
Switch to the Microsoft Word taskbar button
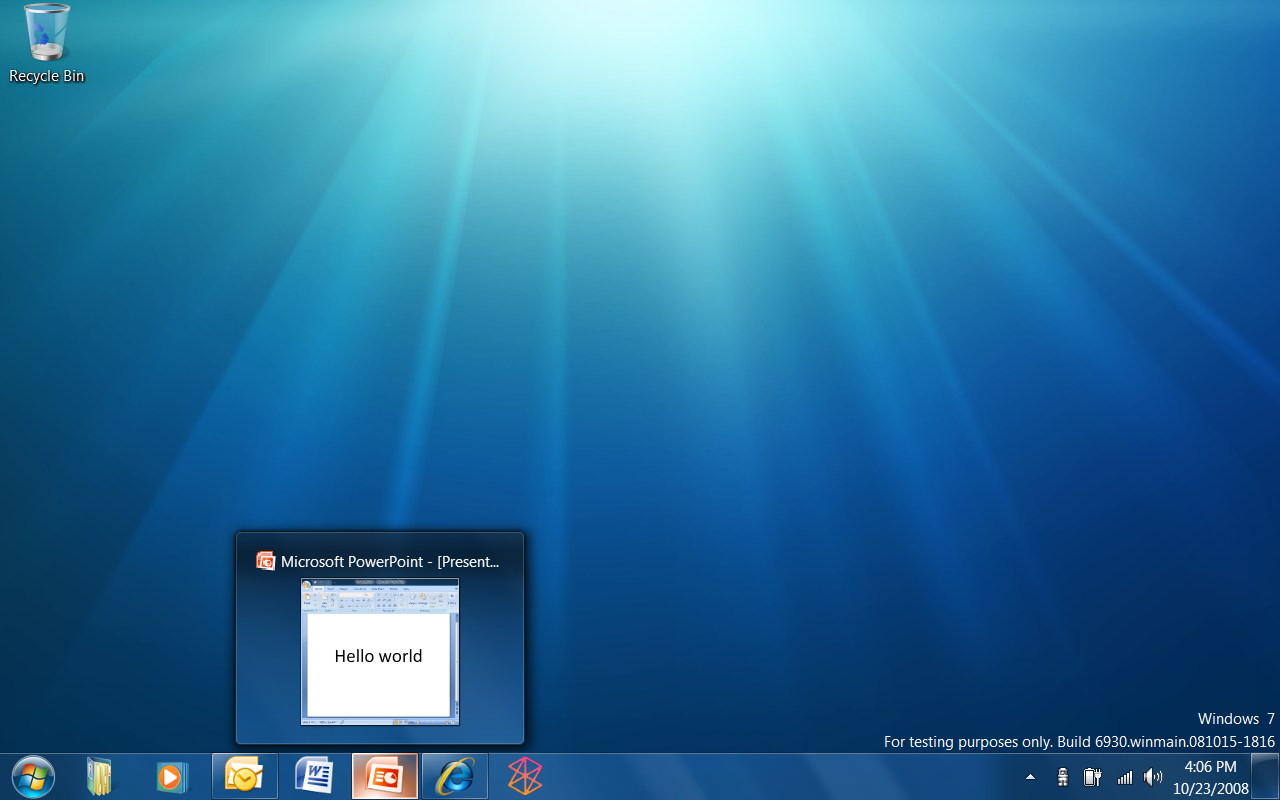315,776
